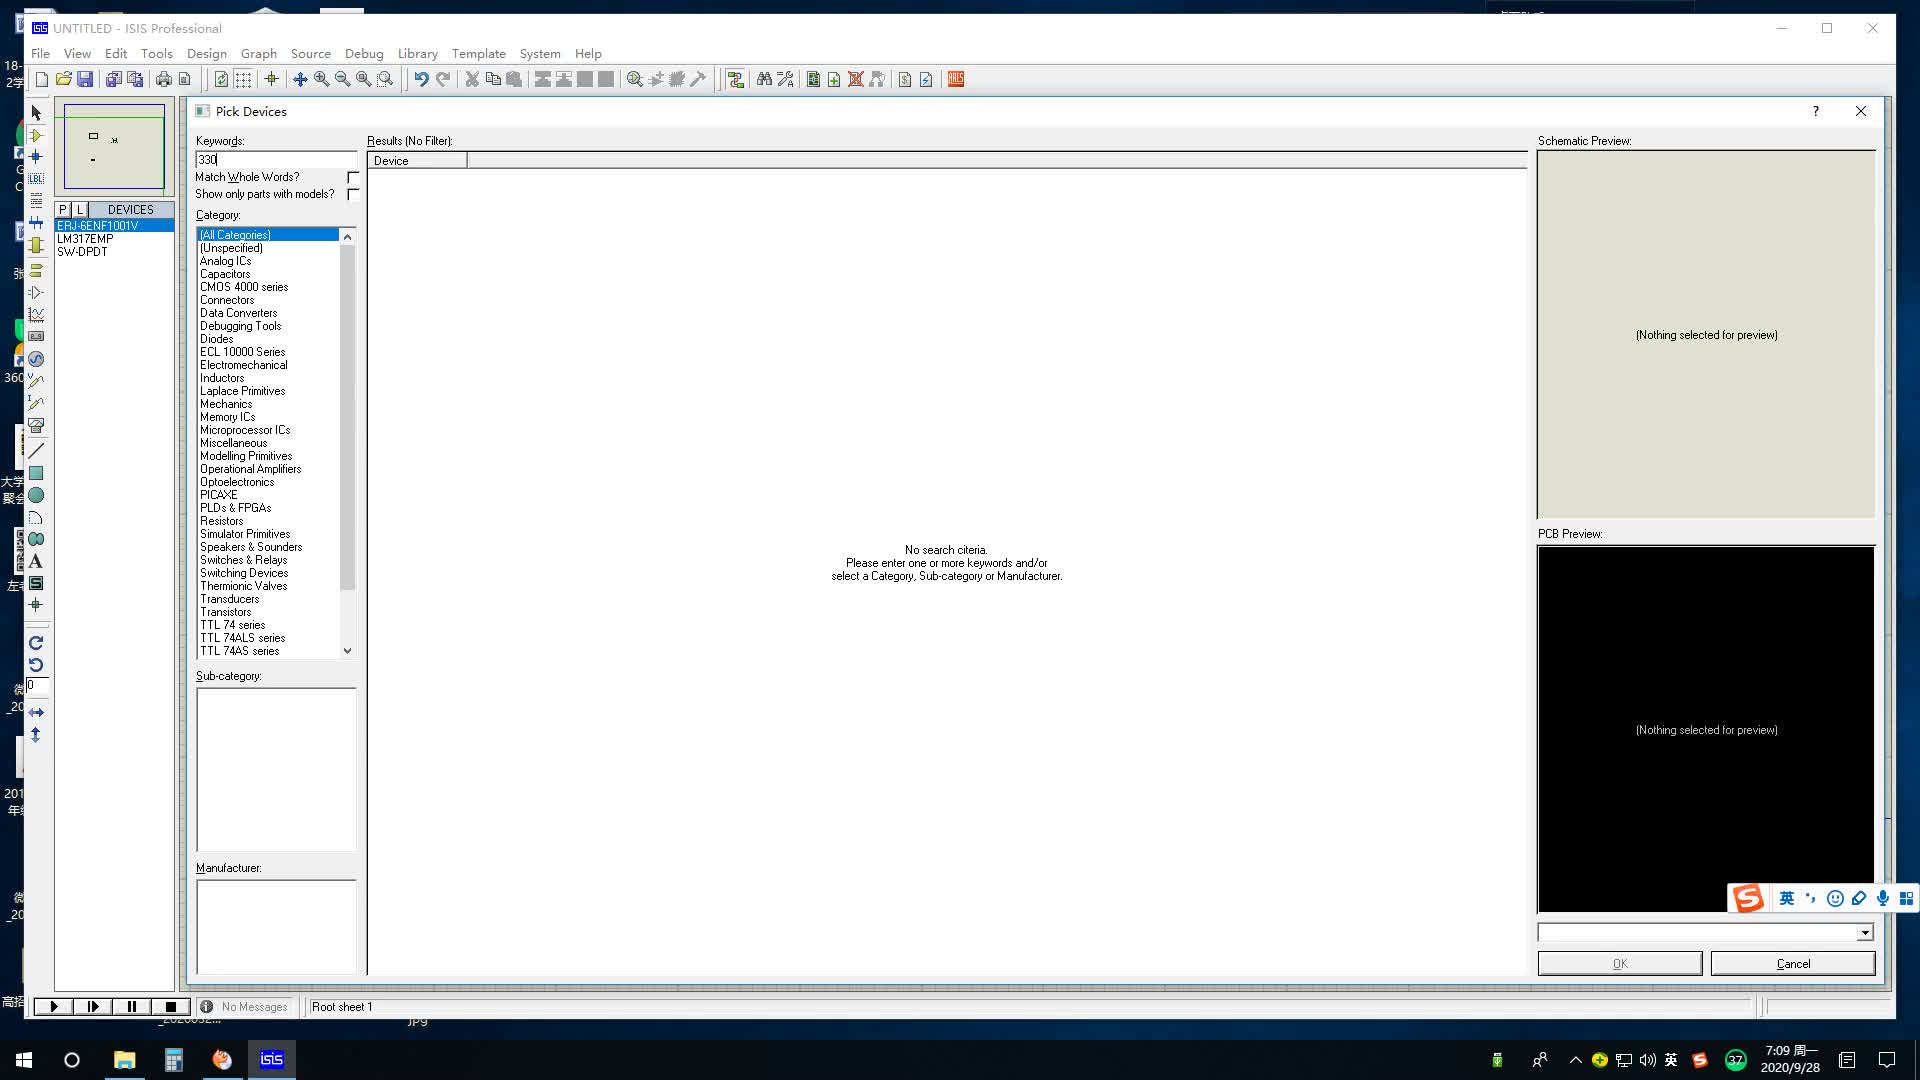Scroll down the category list
Image resolution: width=1920 pixels, height=1080 pixels.
coord(348,650)
